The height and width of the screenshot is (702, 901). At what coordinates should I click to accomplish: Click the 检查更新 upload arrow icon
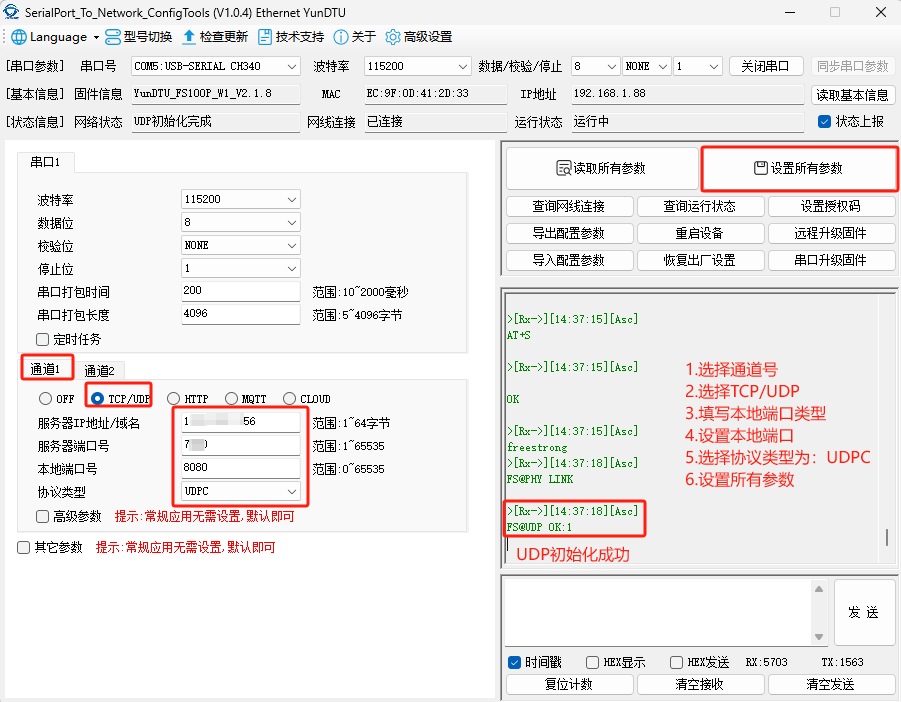coord(188,37)
